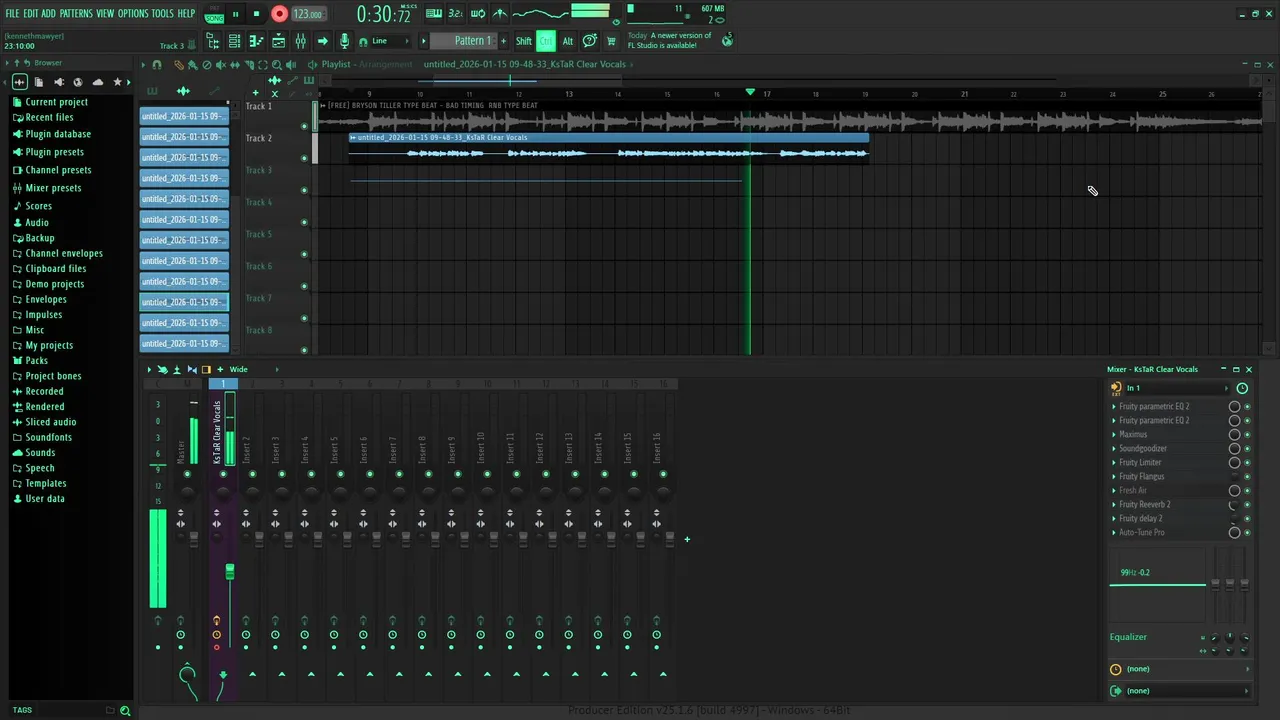Select the Playlist paint tool icon

coord(192,65)
